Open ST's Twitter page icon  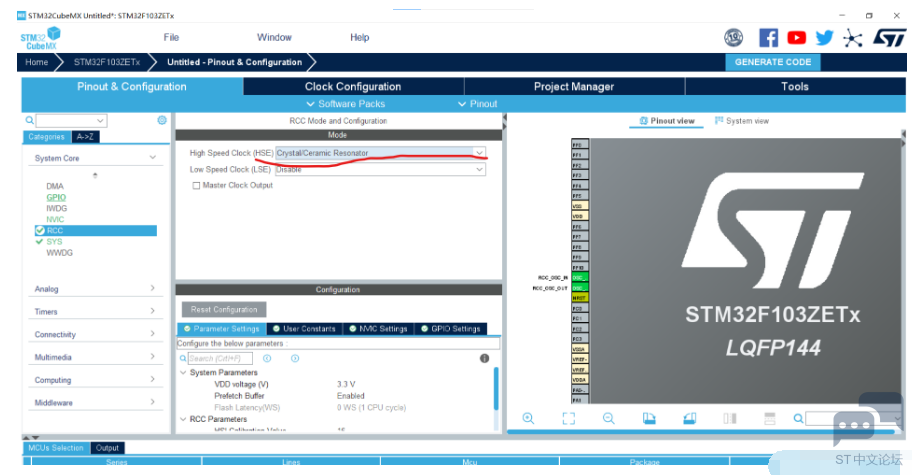[x=824, y=38]
